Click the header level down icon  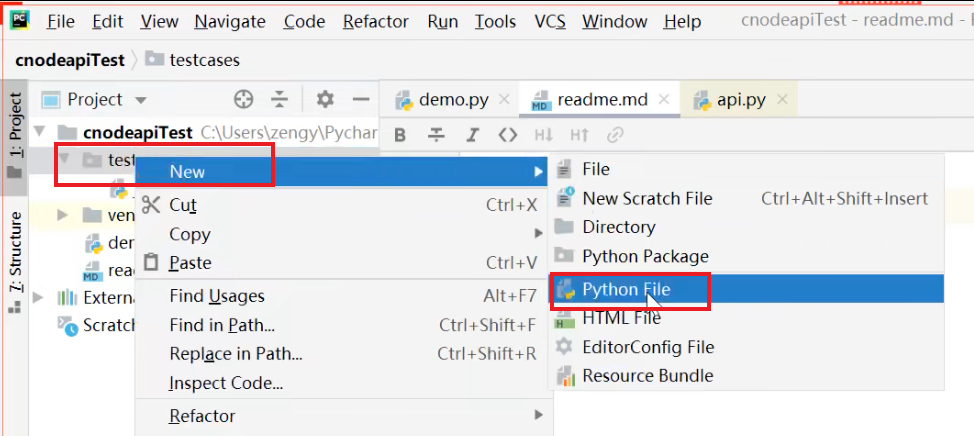pyautogui.click(x=544, y=135)
